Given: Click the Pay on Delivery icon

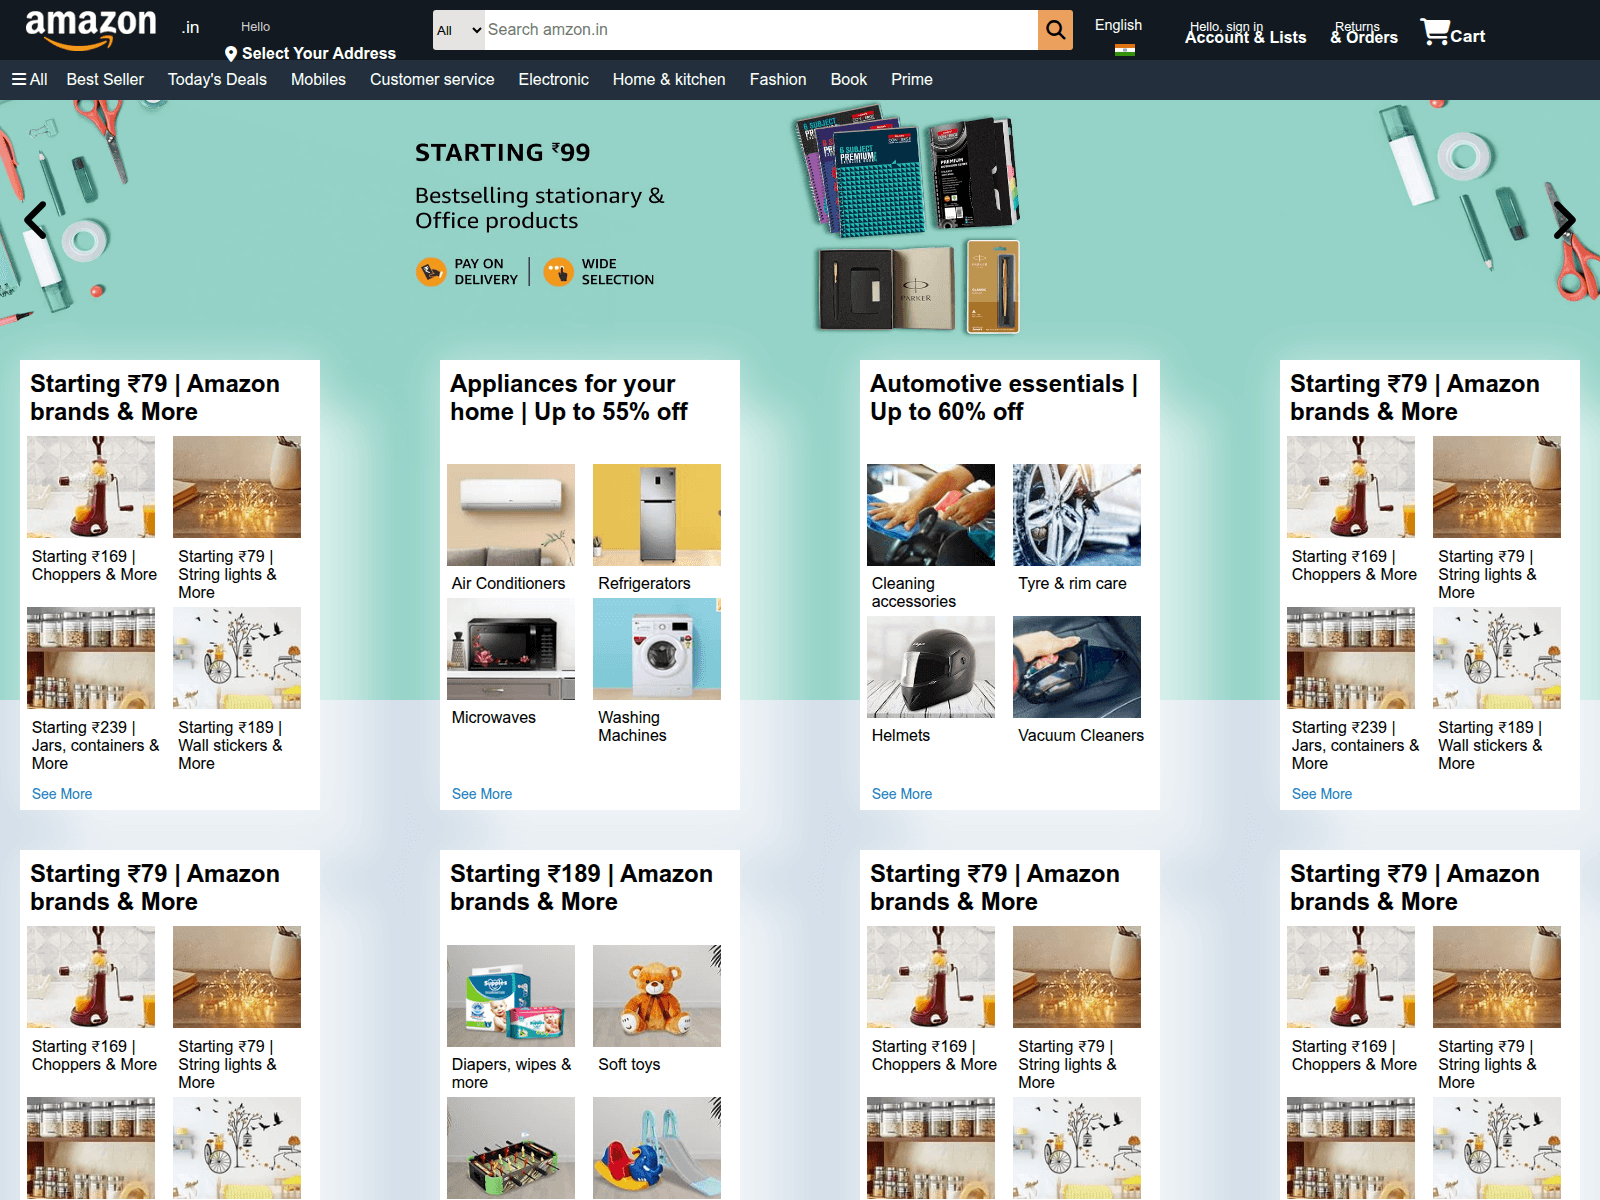Looking at the screenshot, I should tap(431, 271).
